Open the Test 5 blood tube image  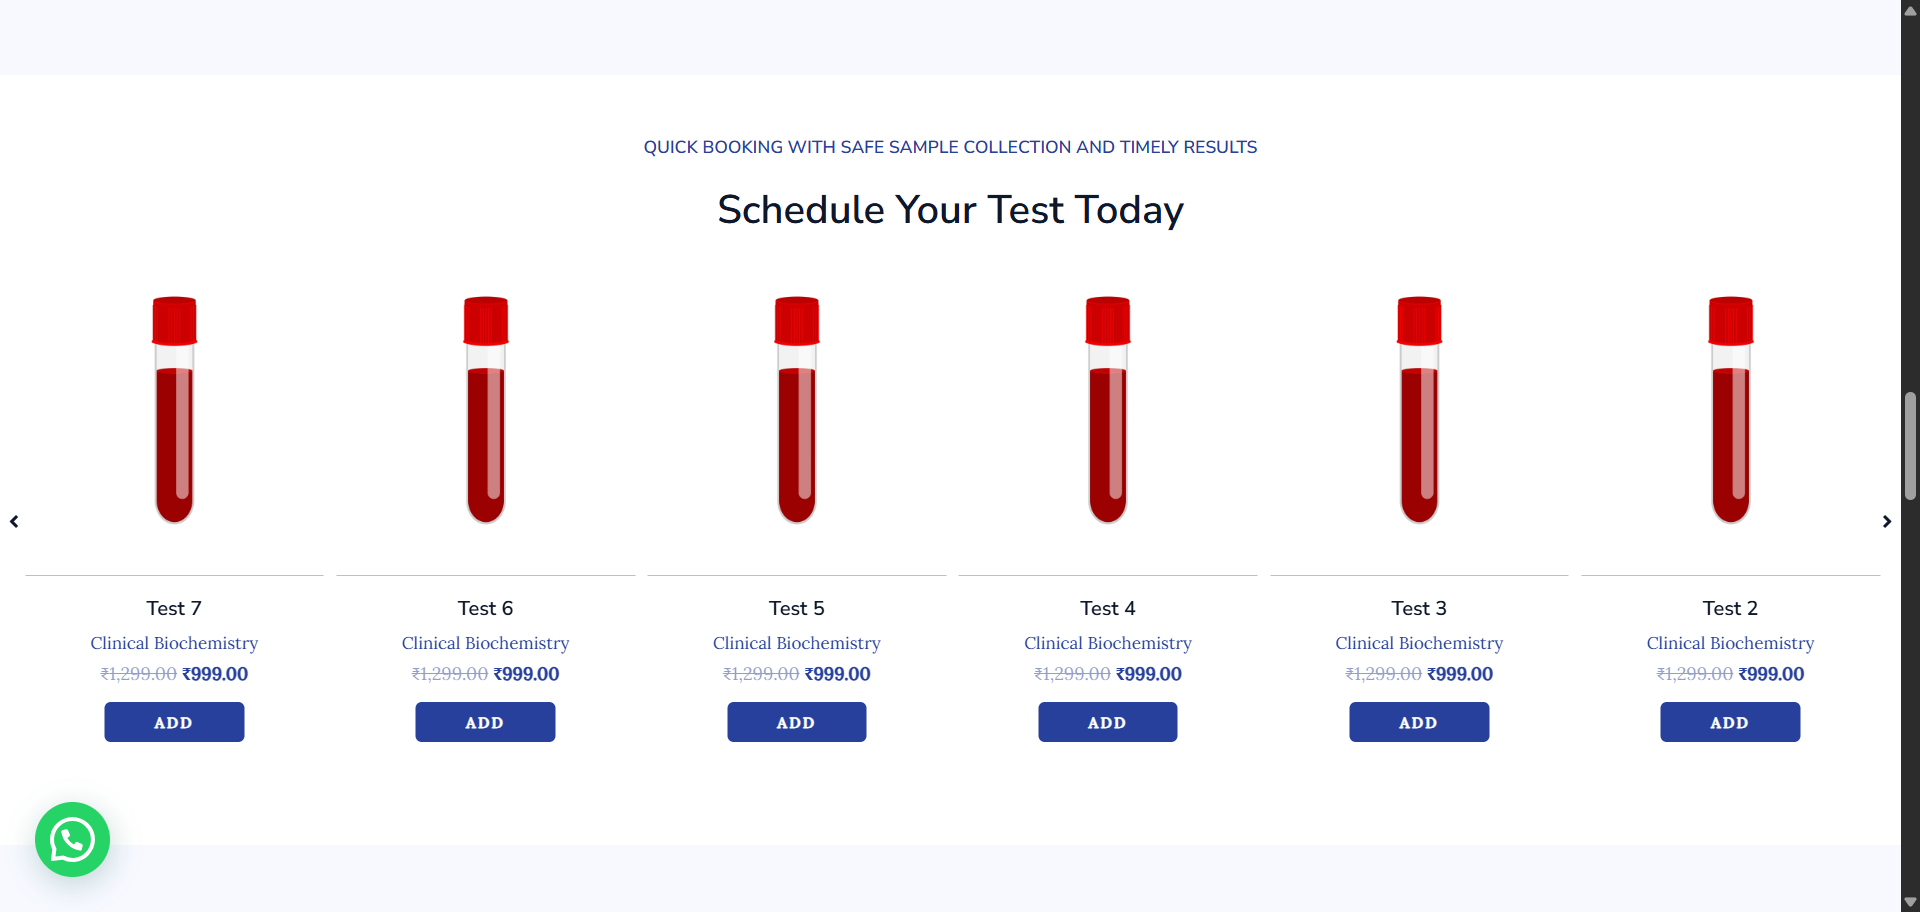click(x=797, y=410)
